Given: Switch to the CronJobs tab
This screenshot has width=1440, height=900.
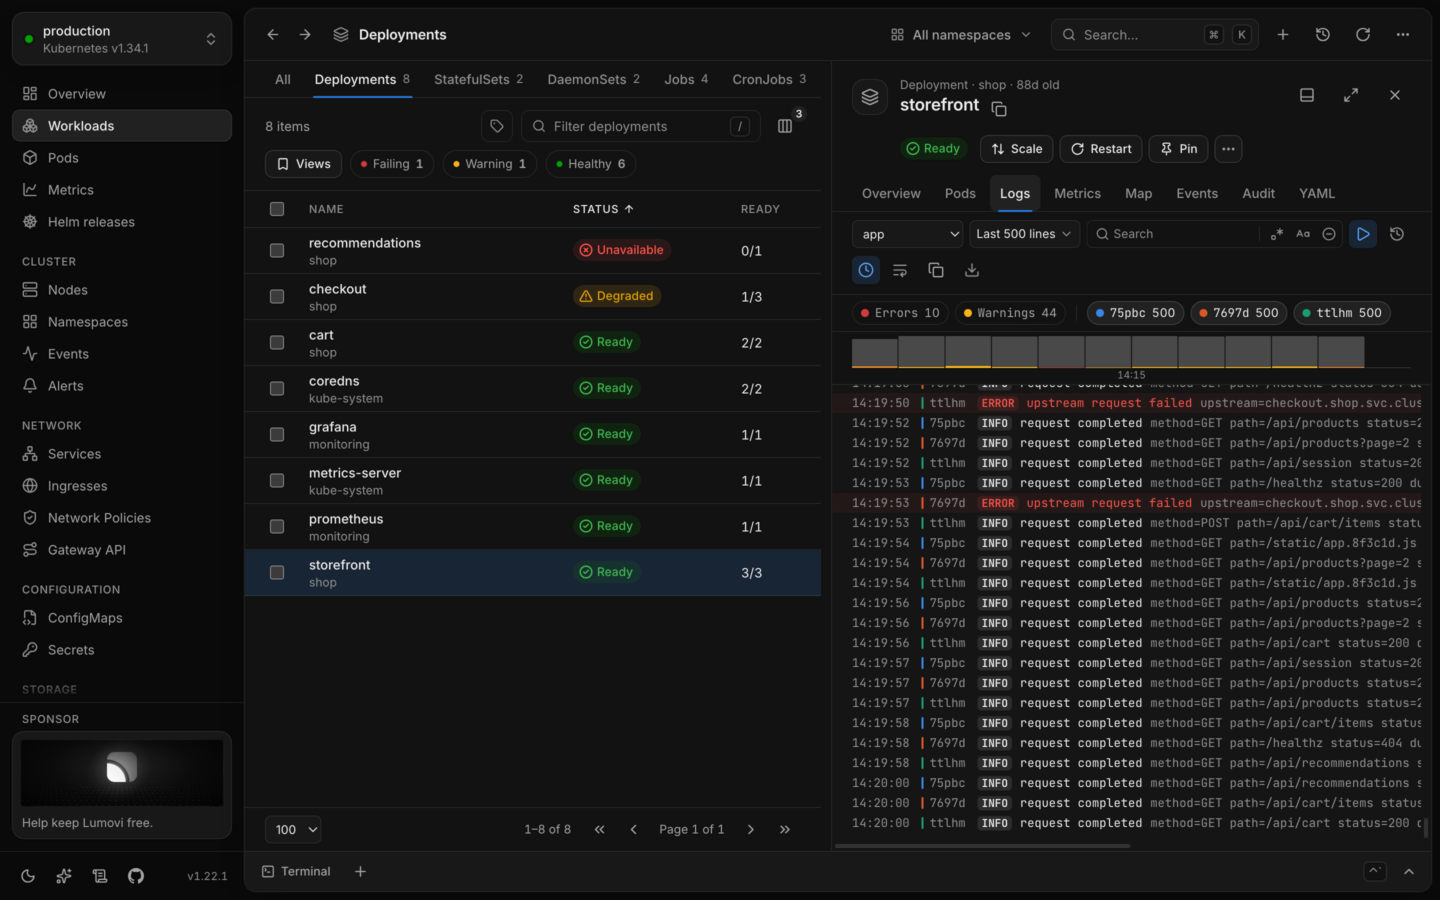Looking at the screenshot, I should pyautogui.click(x=769, y=80).
